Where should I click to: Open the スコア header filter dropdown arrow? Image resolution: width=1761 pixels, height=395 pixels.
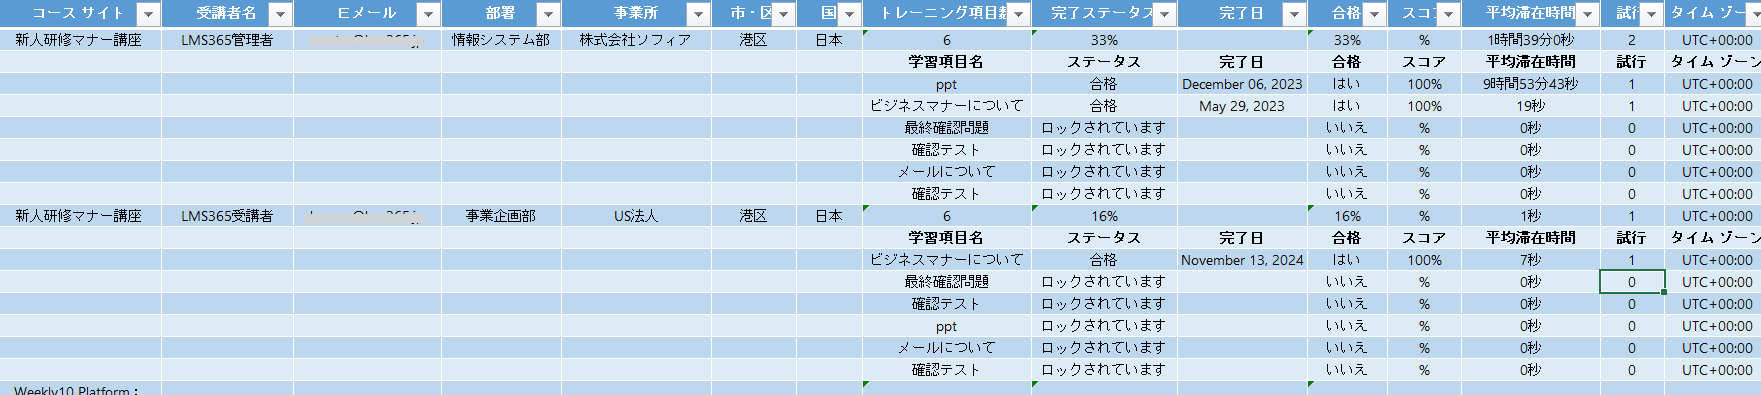(1447, 14)
